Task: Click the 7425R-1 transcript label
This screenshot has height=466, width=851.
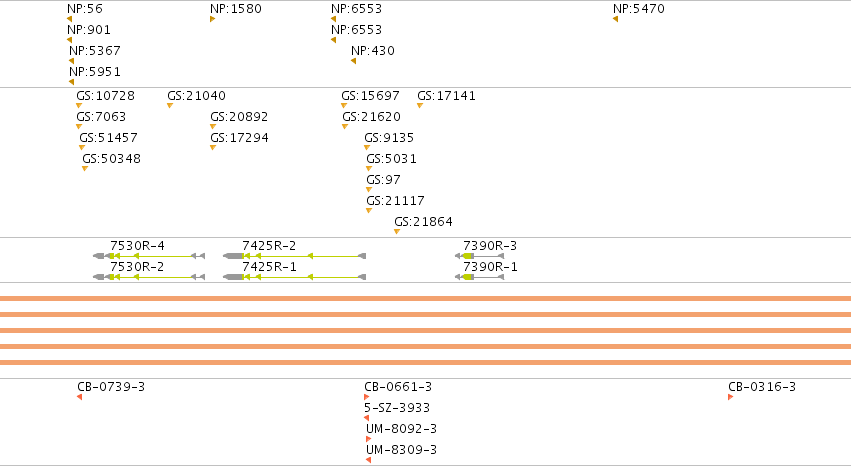Action: (x=269, y=267)
